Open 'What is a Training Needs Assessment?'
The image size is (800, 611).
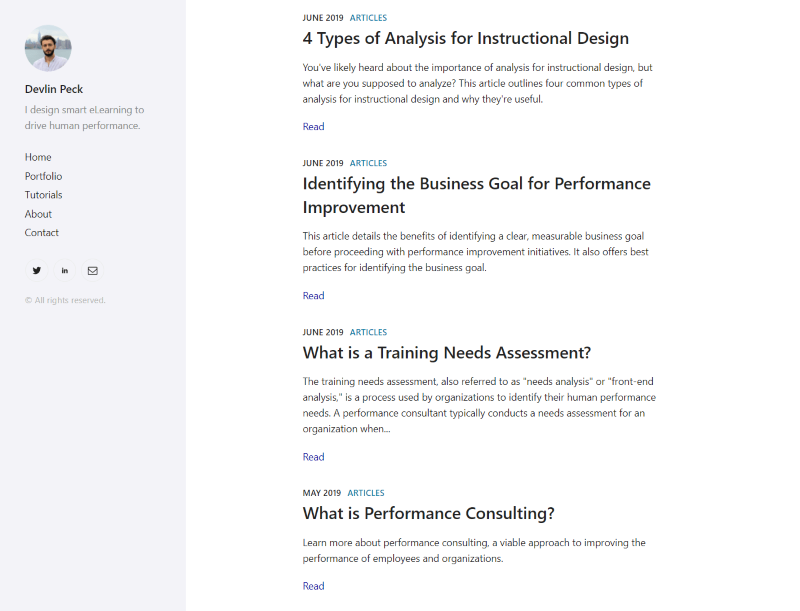(x=446, y=353)
